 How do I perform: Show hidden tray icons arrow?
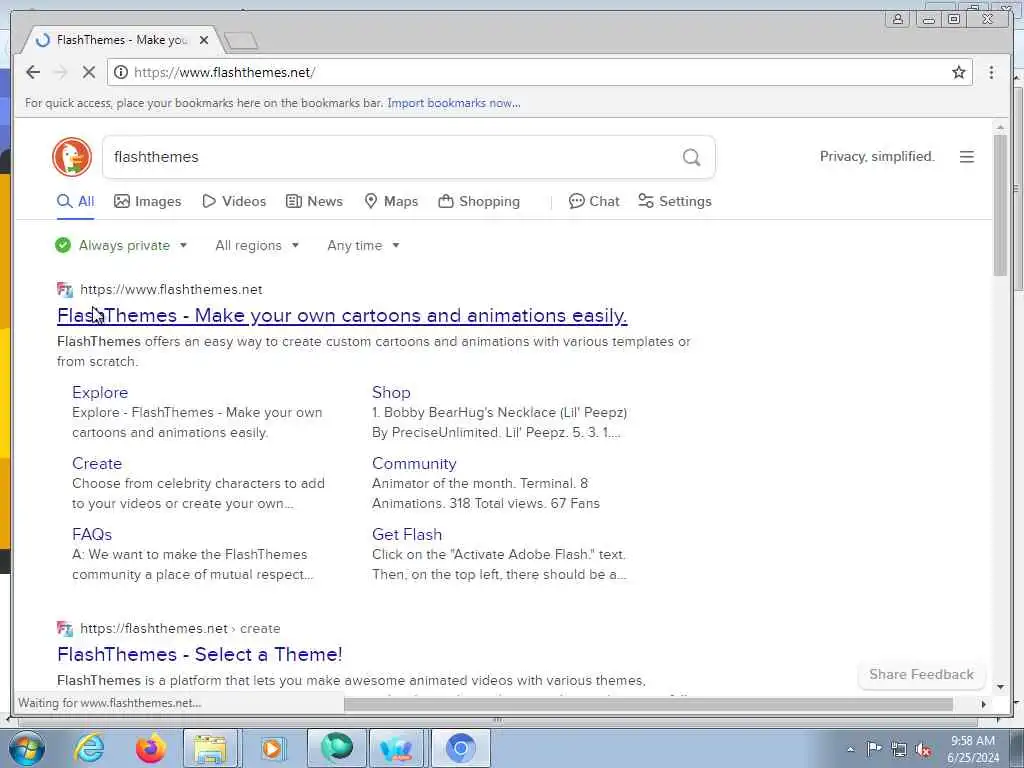point(850,750)
